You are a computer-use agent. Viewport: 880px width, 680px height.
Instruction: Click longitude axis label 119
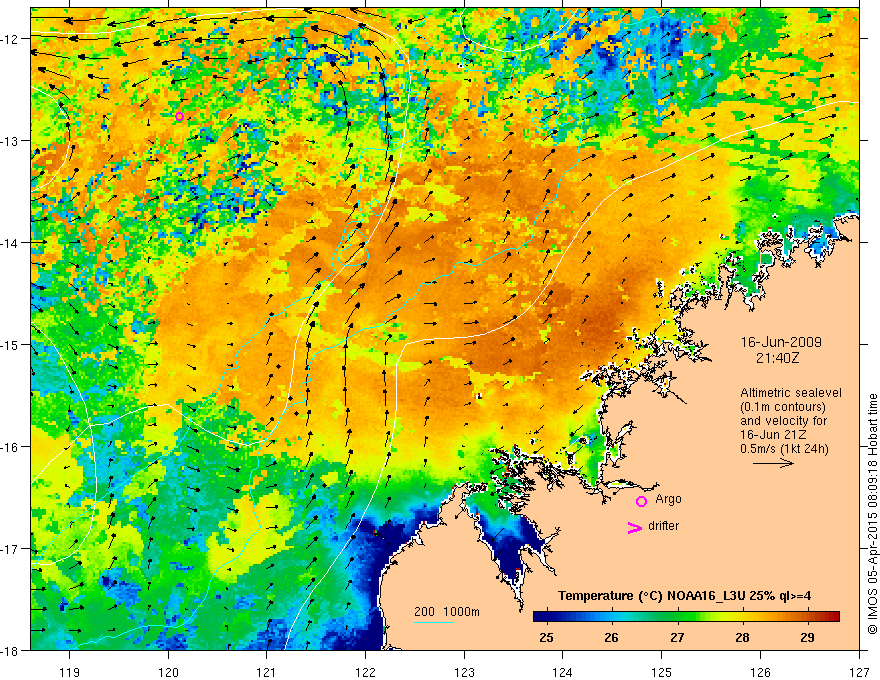tap(70, 673)
